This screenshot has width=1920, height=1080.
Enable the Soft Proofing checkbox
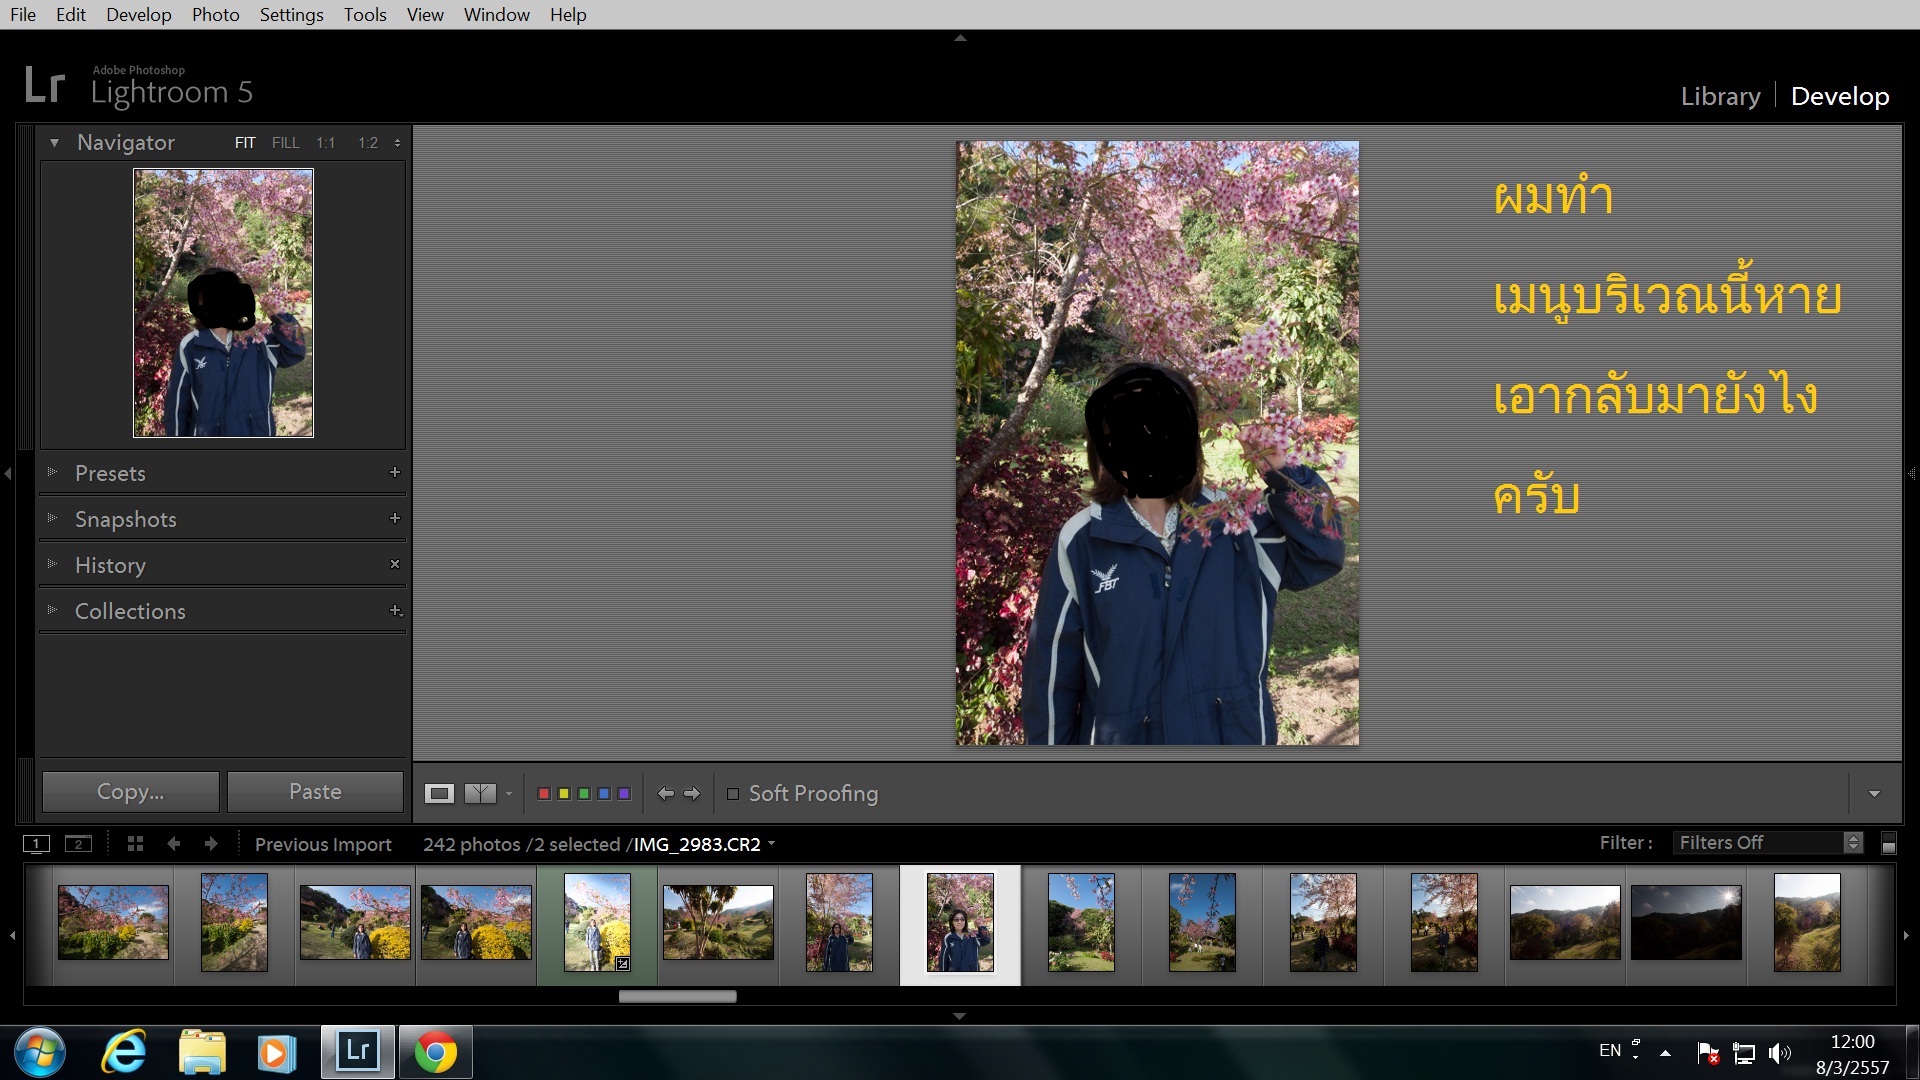(733, 793)
